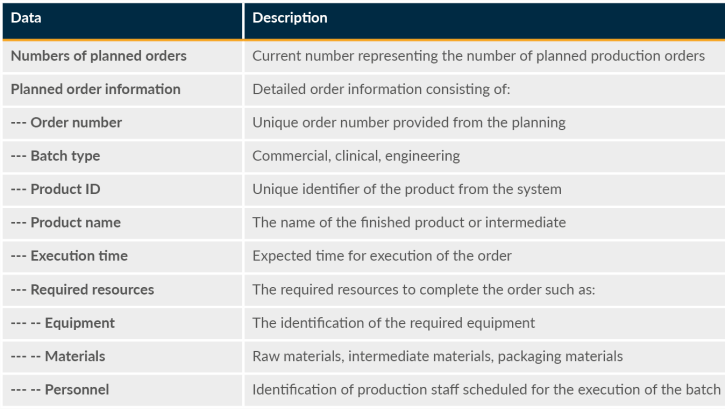Click the "--- Product ID" cell
Viewport: 725px width, 409px height.
point(55,189)
